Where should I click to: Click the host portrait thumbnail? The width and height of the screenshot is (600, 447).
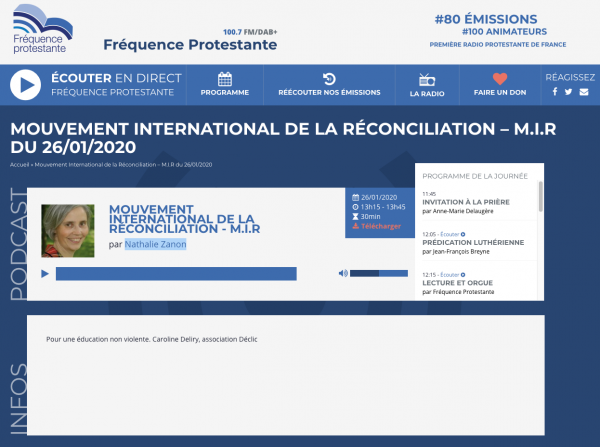pyautogui.click(x=68, y=231)
